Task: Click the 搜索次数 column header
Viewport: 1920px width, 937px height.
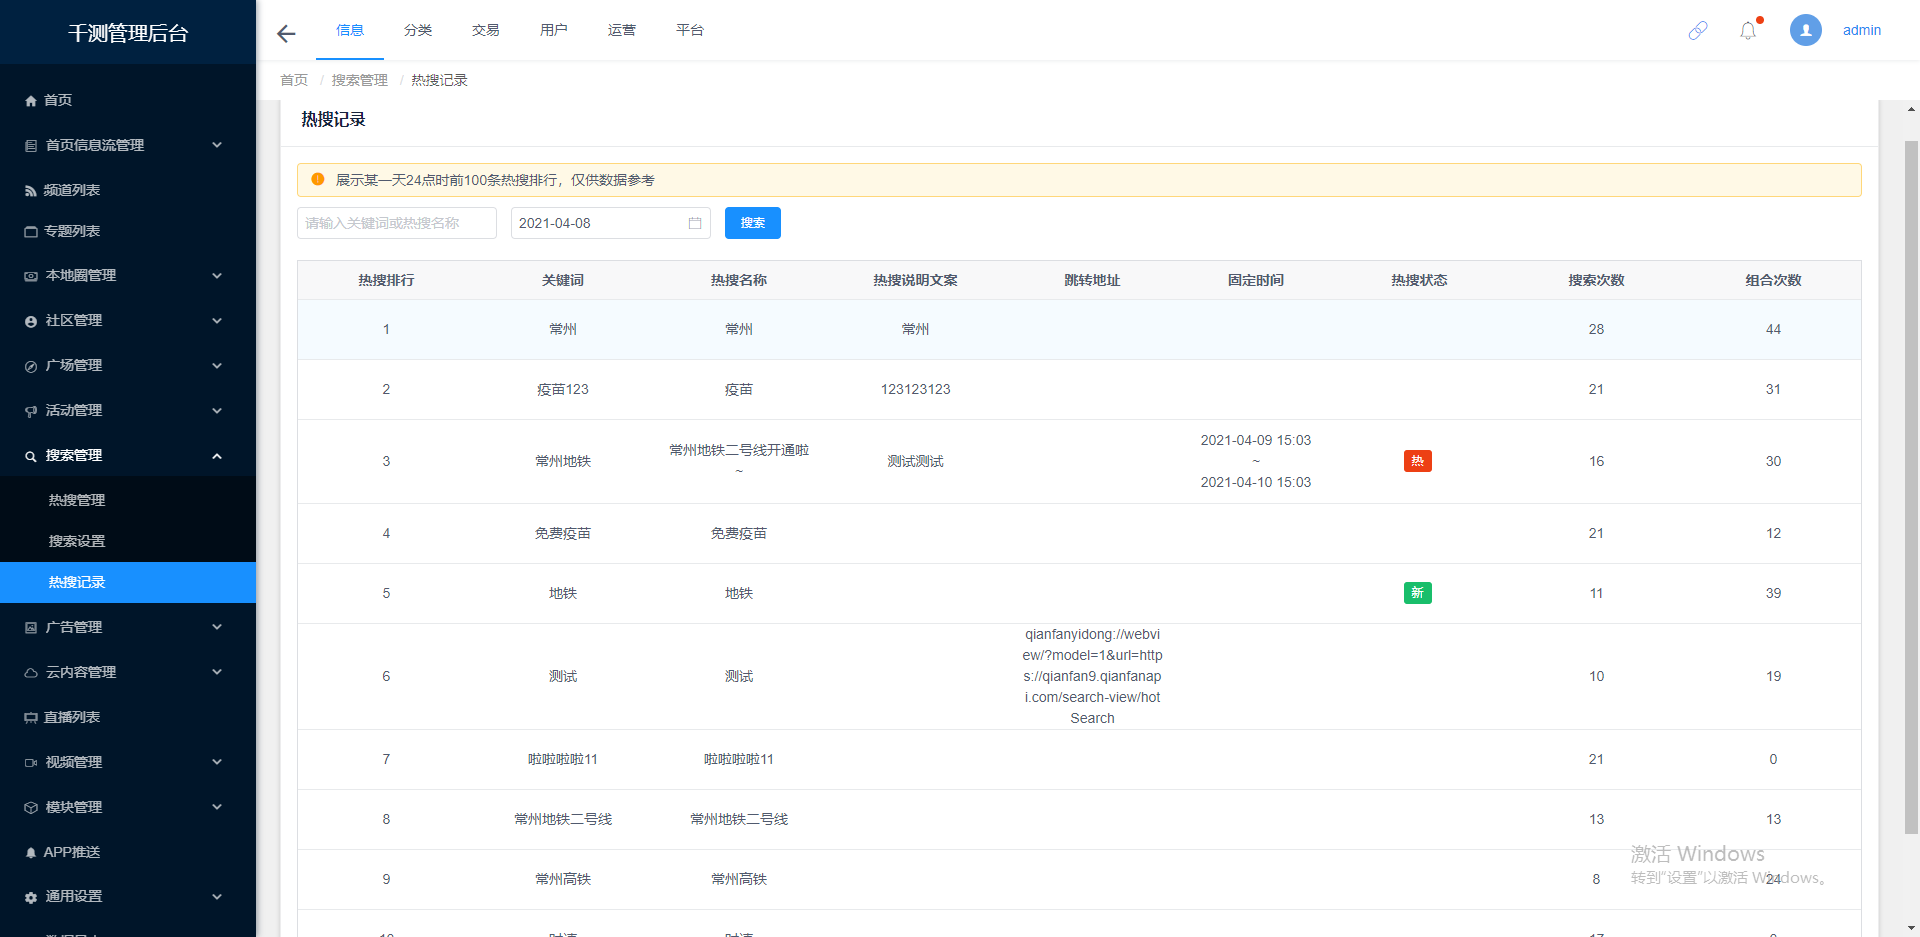Action: point(1596,280)
